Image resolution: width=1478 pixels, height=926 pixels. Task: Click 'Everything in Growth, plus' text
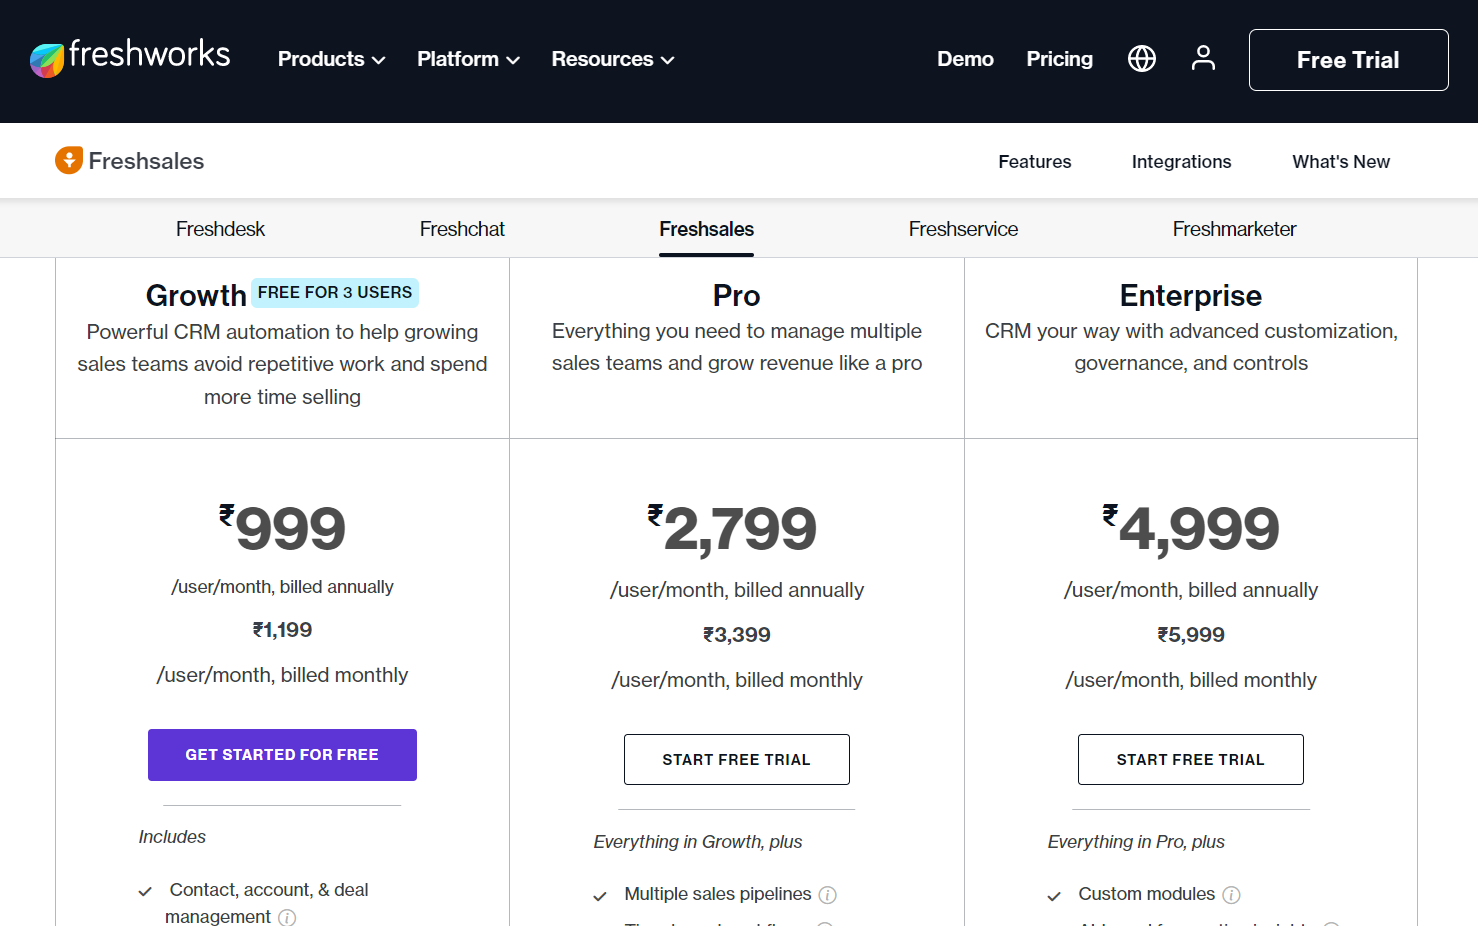698,842
